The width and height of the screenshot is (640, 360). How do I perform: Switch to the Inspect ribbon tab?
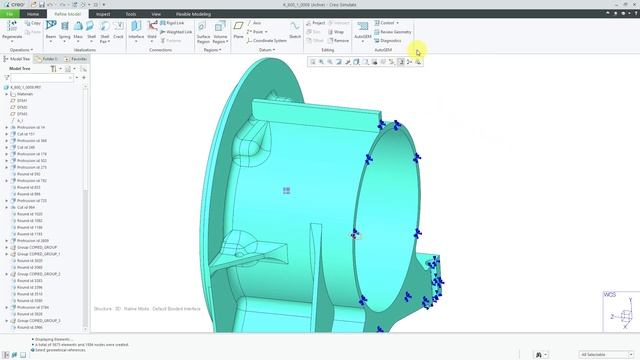tap(103, 14)
